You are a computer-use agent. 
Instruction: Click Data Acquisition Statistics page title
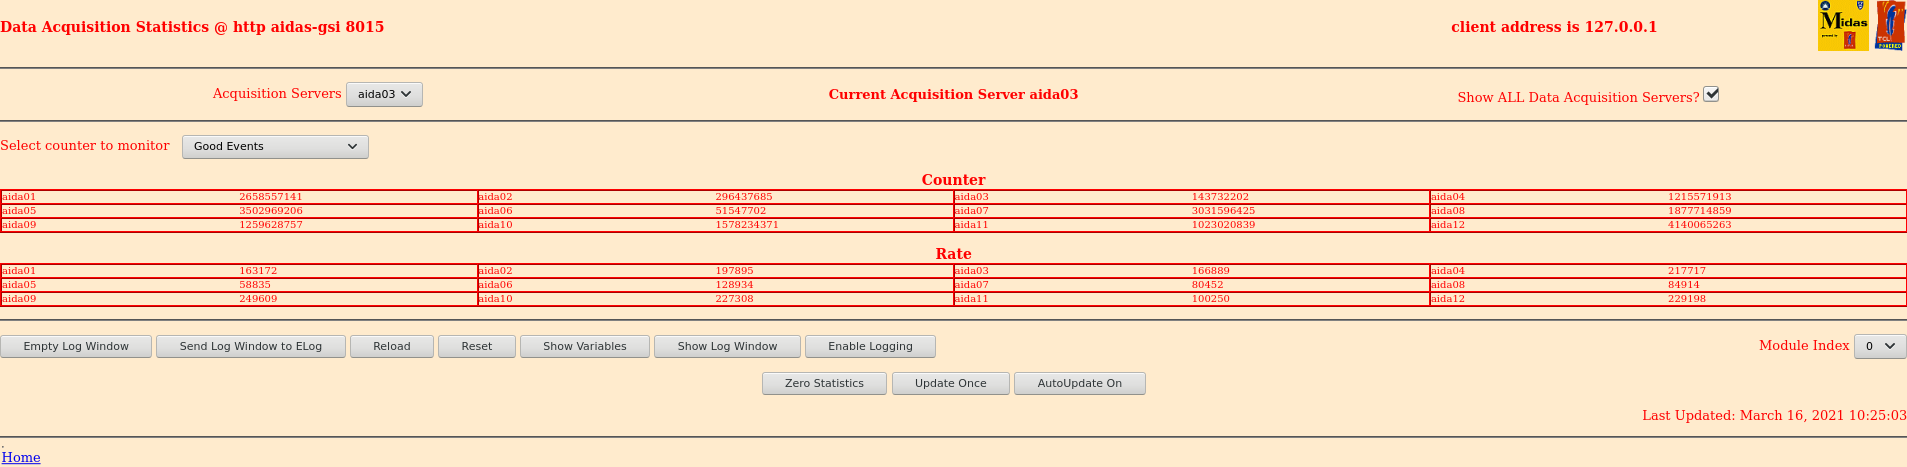point(192,27)
